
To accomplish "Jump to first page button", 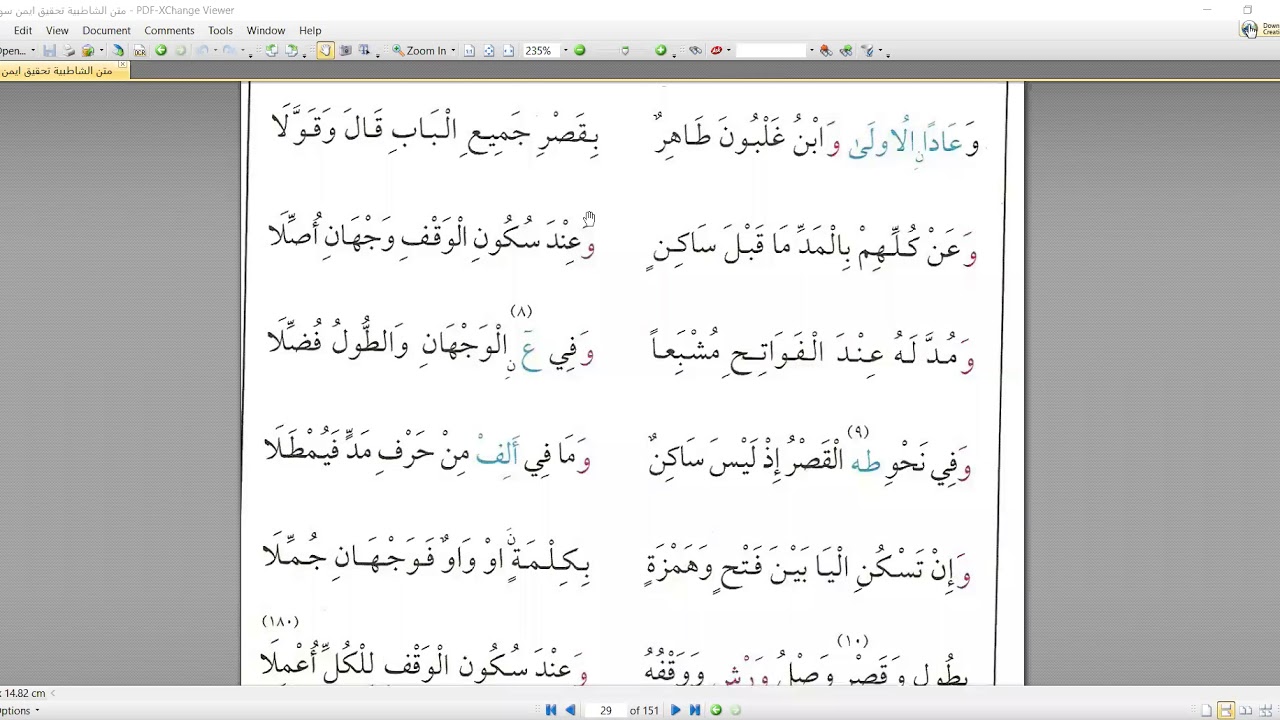I will tap(551, 710).
